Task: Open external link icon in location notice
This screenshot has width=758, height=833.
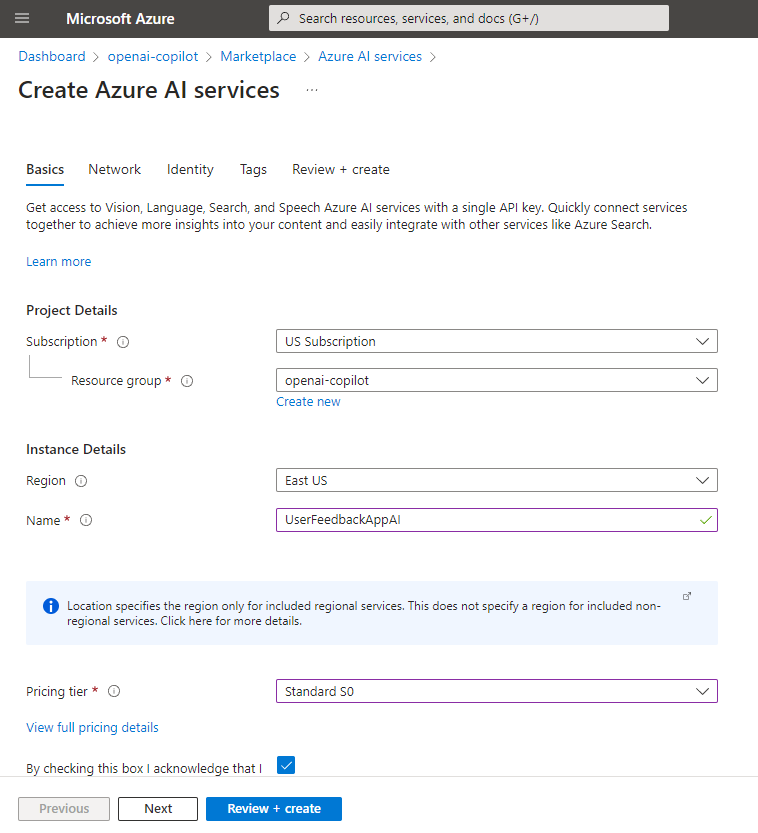Action: 687,596
